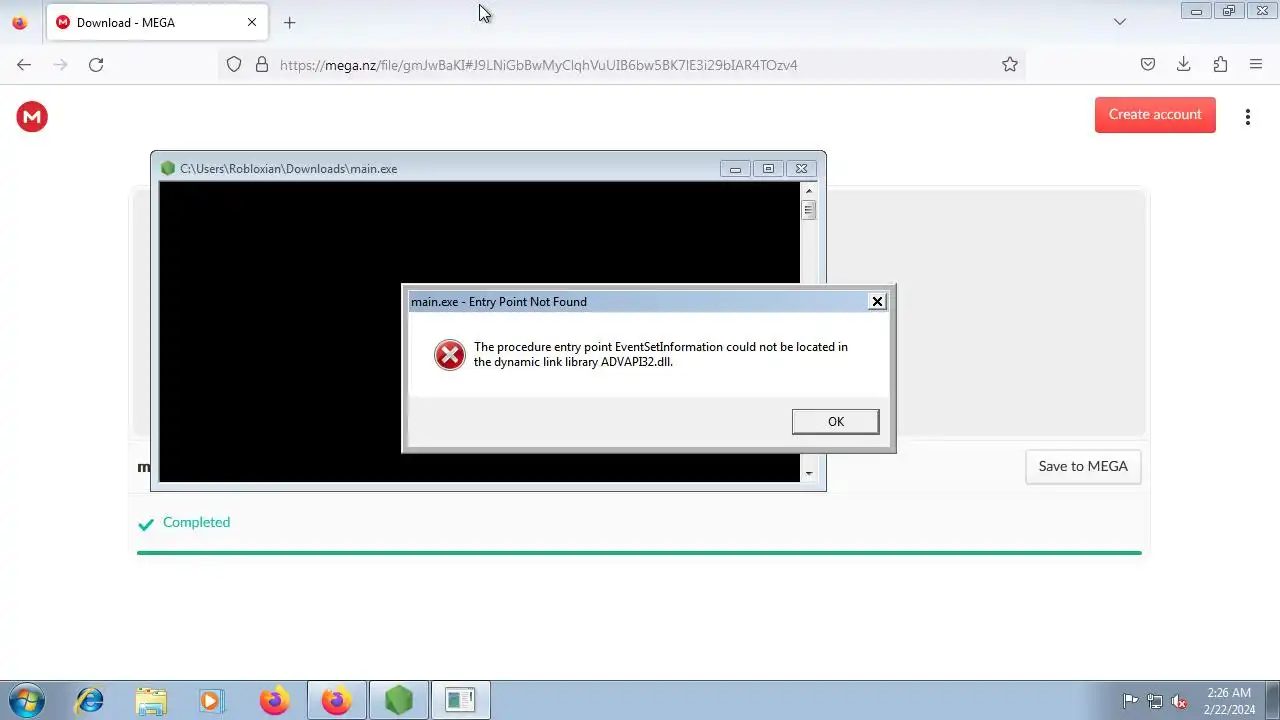Screen dimensions: 1280x720
Task: Reload the page with the refresh icon
Action: click(96, 65)
